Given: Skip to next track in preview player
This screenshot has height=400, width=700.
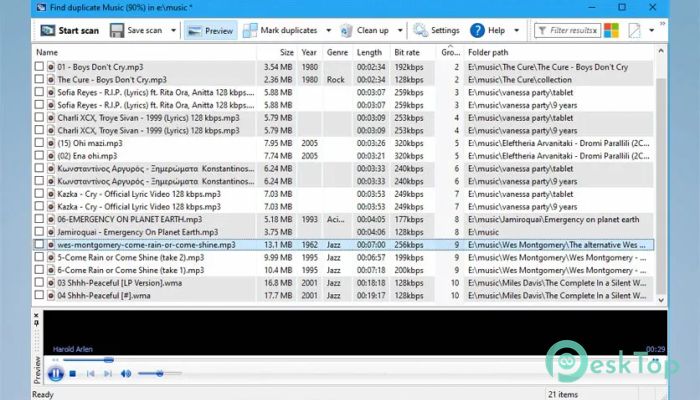Looking at the screenshot, I should (108, 374).
